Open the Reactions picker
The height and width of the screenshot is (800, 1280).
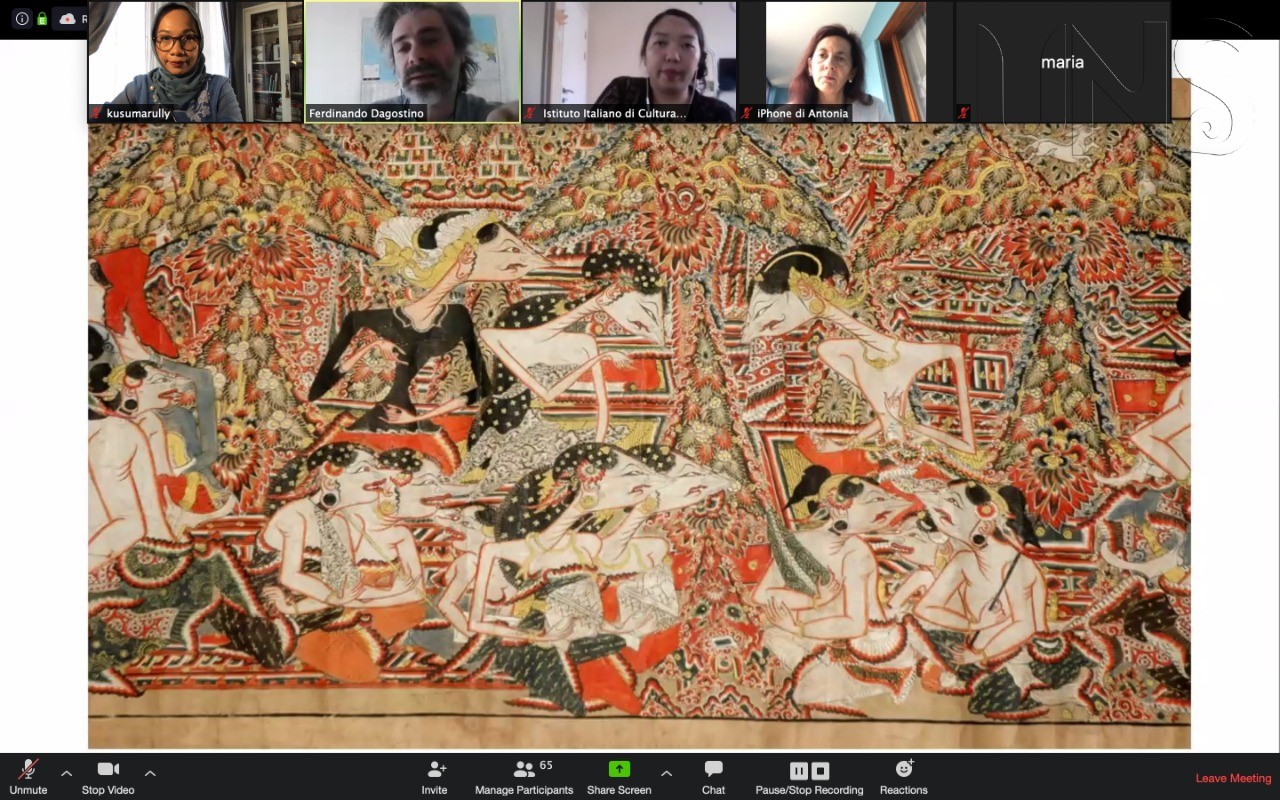pos(904,775)
